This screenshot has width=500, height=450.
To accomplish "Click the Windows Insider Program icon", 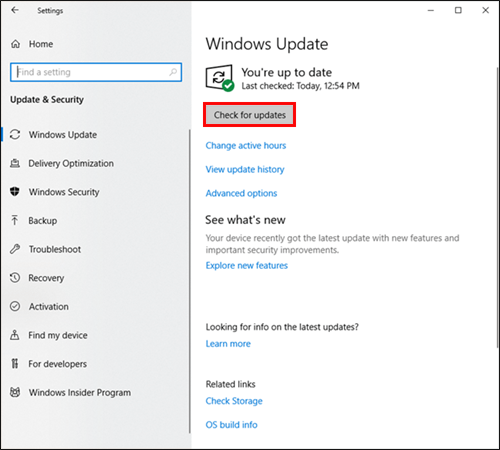I will pos(15,392).
